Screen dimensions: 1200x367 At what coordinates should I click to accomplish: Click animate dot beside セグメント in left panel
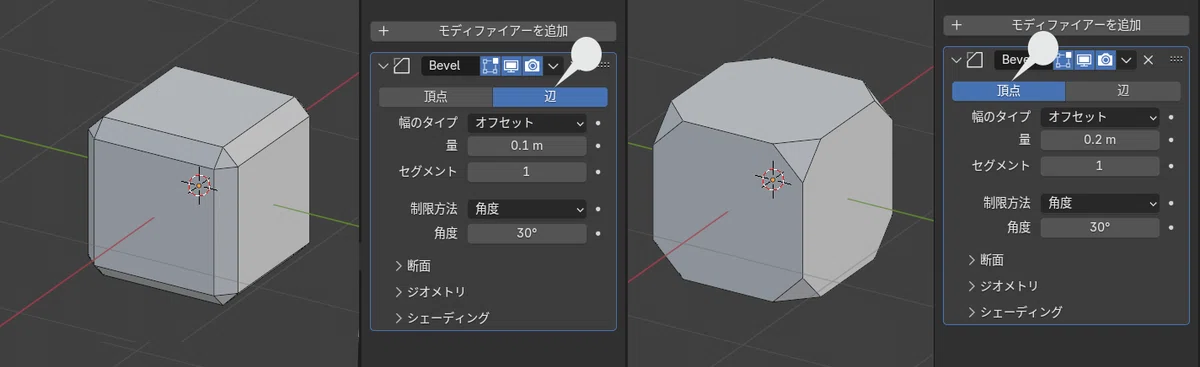[x=598, y=171]
